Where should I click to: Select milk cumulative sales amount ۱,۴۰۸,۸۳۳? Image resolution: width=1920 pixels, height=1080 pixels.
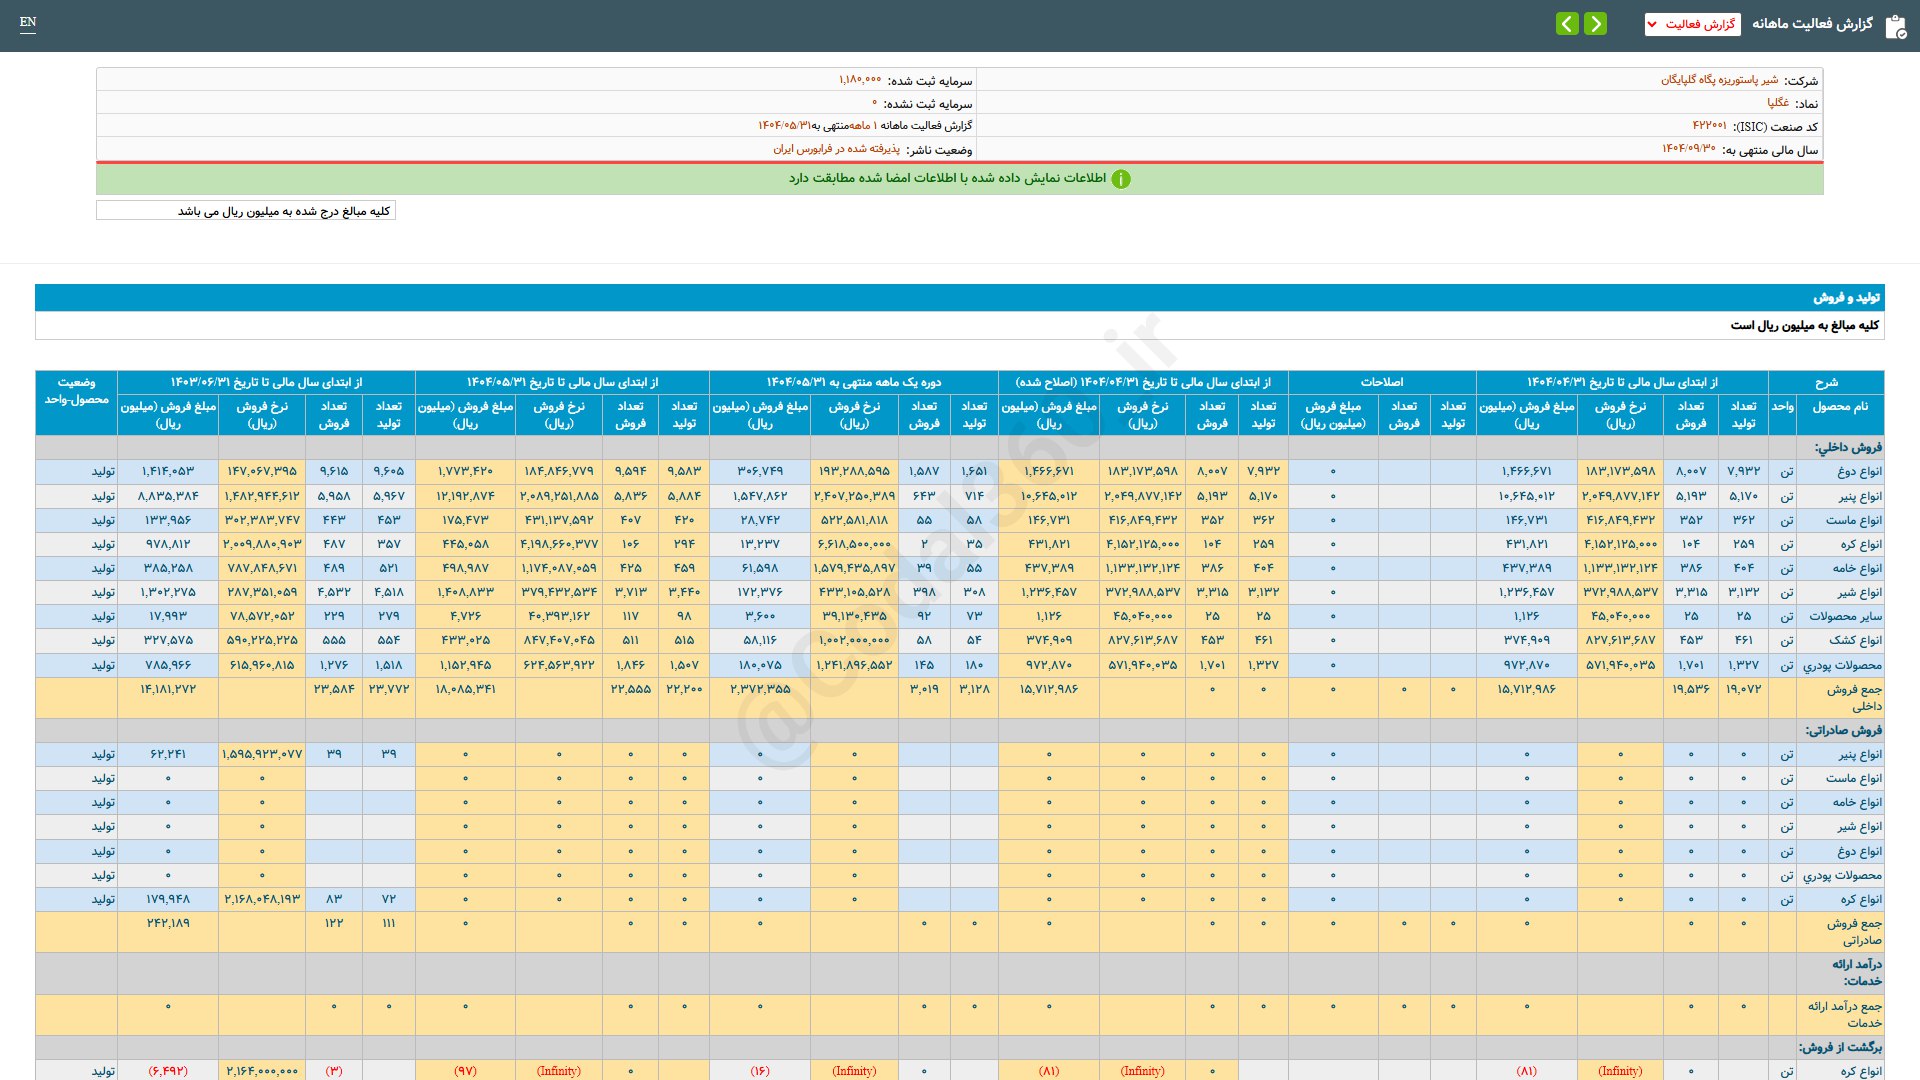point(465,592)
